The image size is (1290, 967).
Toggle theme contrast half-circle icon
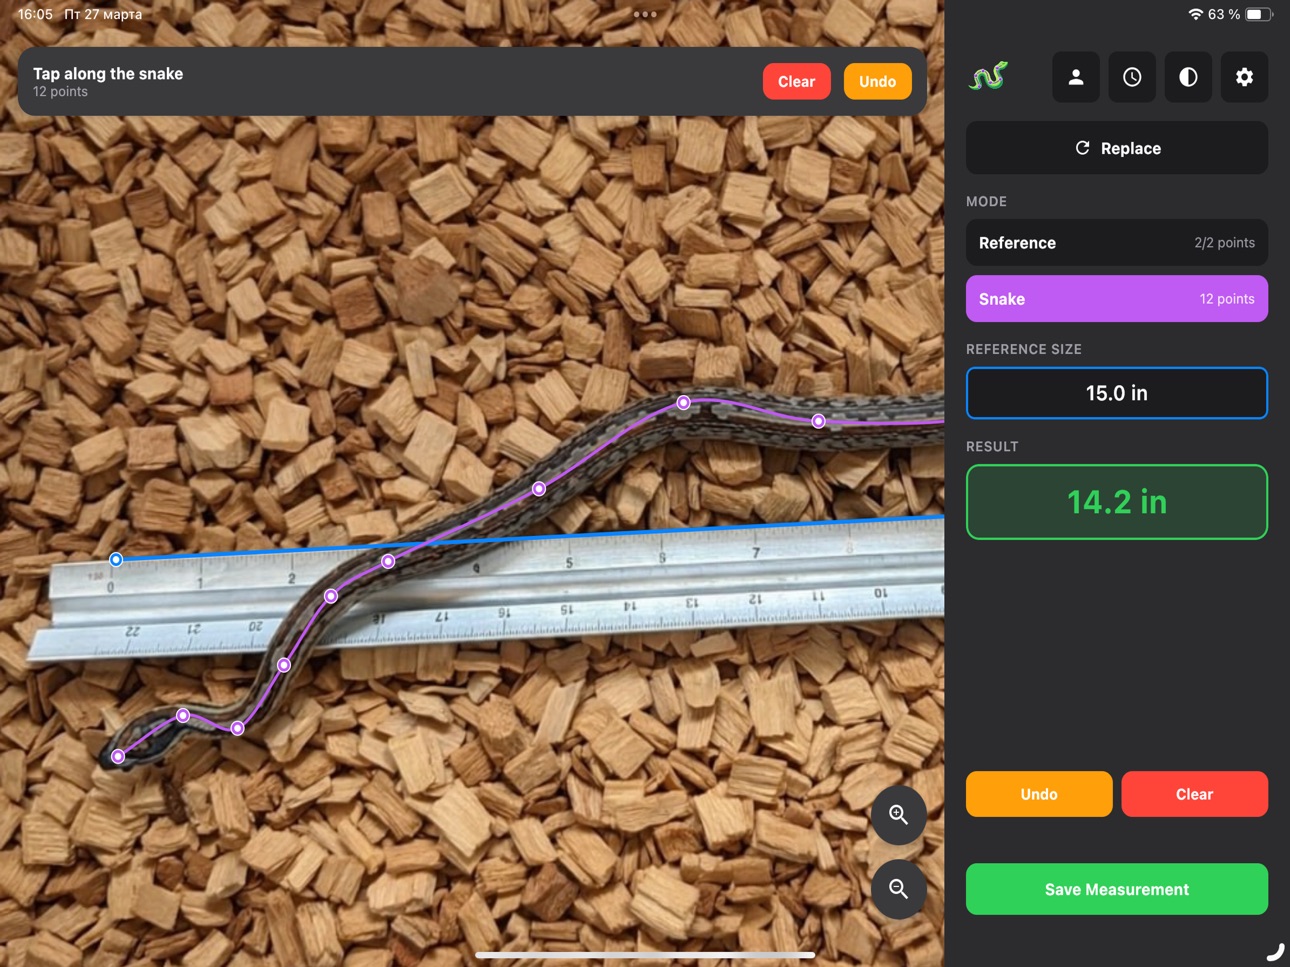[1188, 77]
